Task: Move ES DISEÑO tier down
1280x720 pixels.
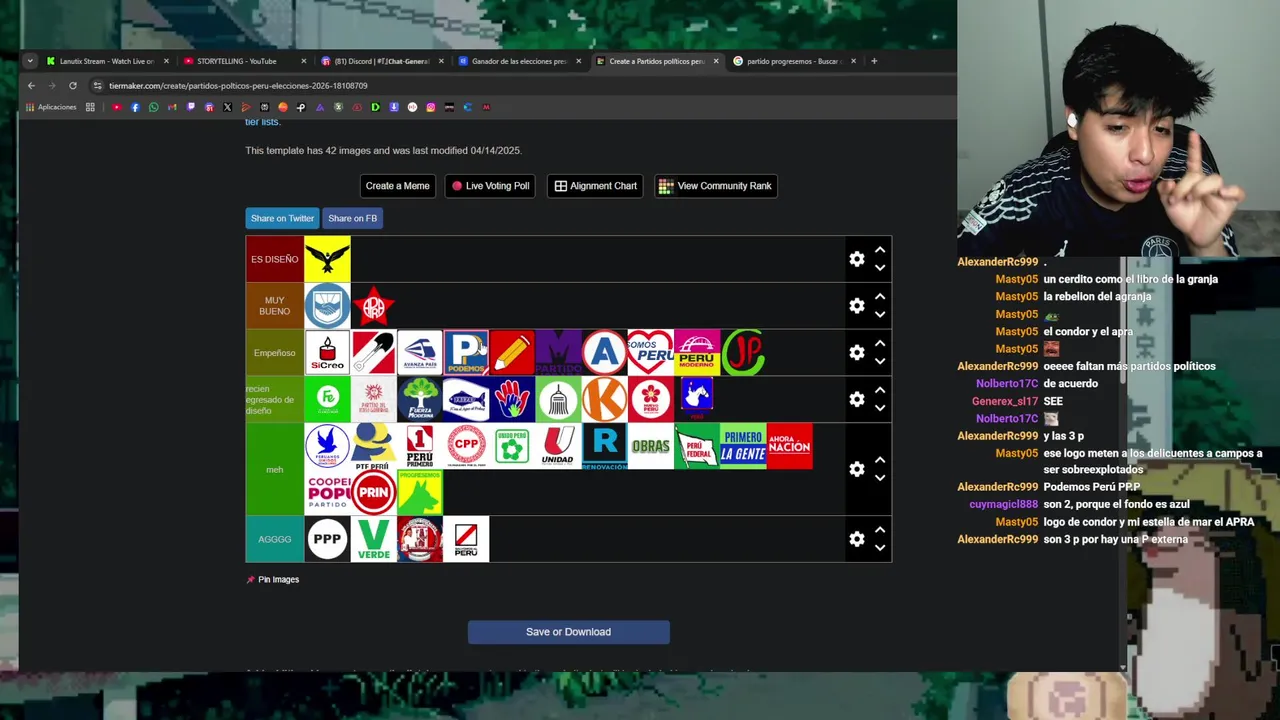Action: (x=880, y=268)
